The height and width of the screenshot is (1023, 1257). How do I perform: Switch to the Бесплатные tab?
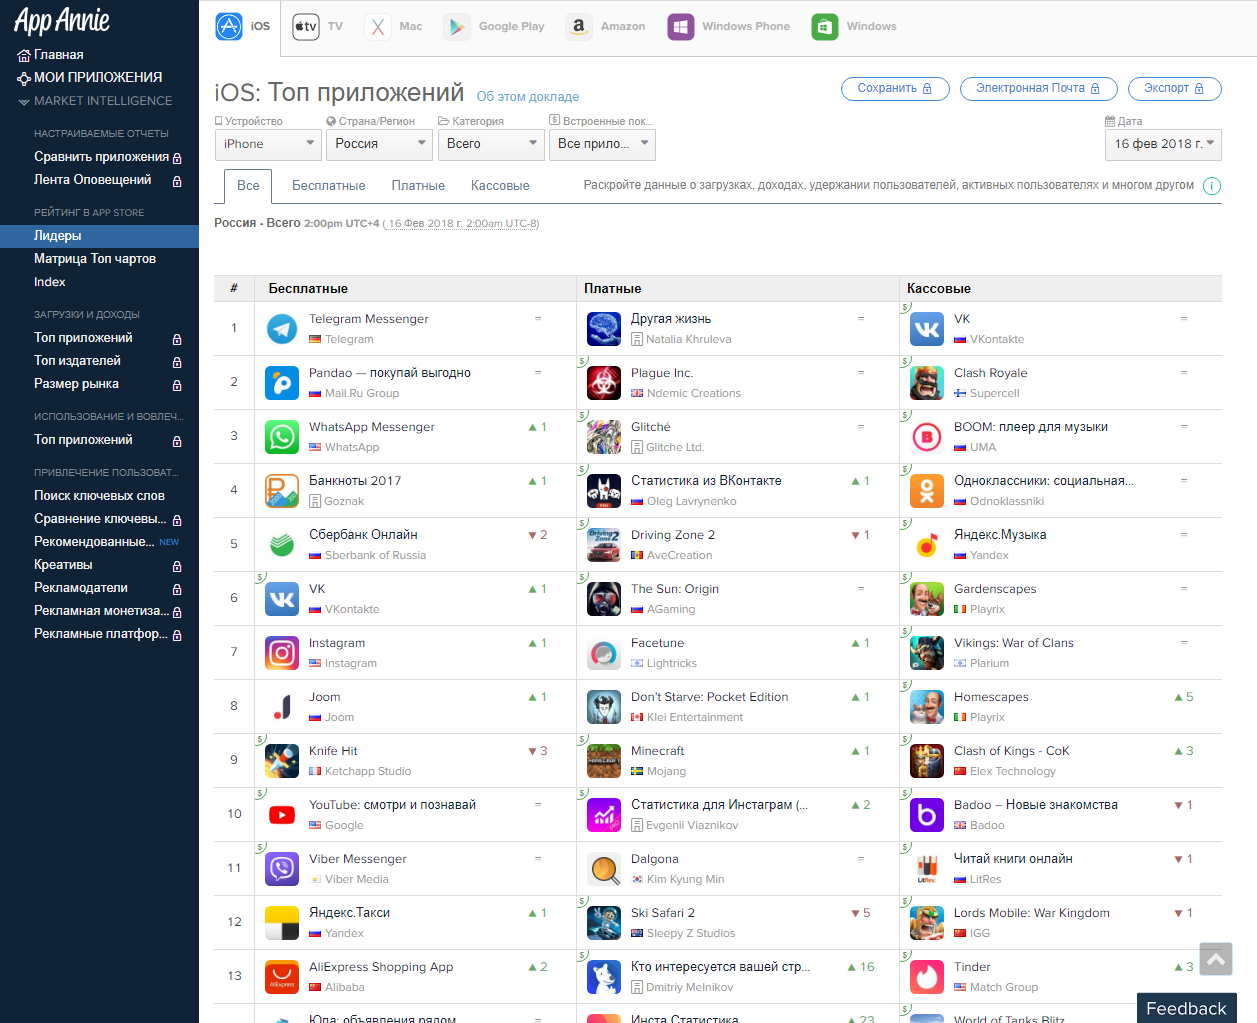pyautogui.click(x=328, y=186)
